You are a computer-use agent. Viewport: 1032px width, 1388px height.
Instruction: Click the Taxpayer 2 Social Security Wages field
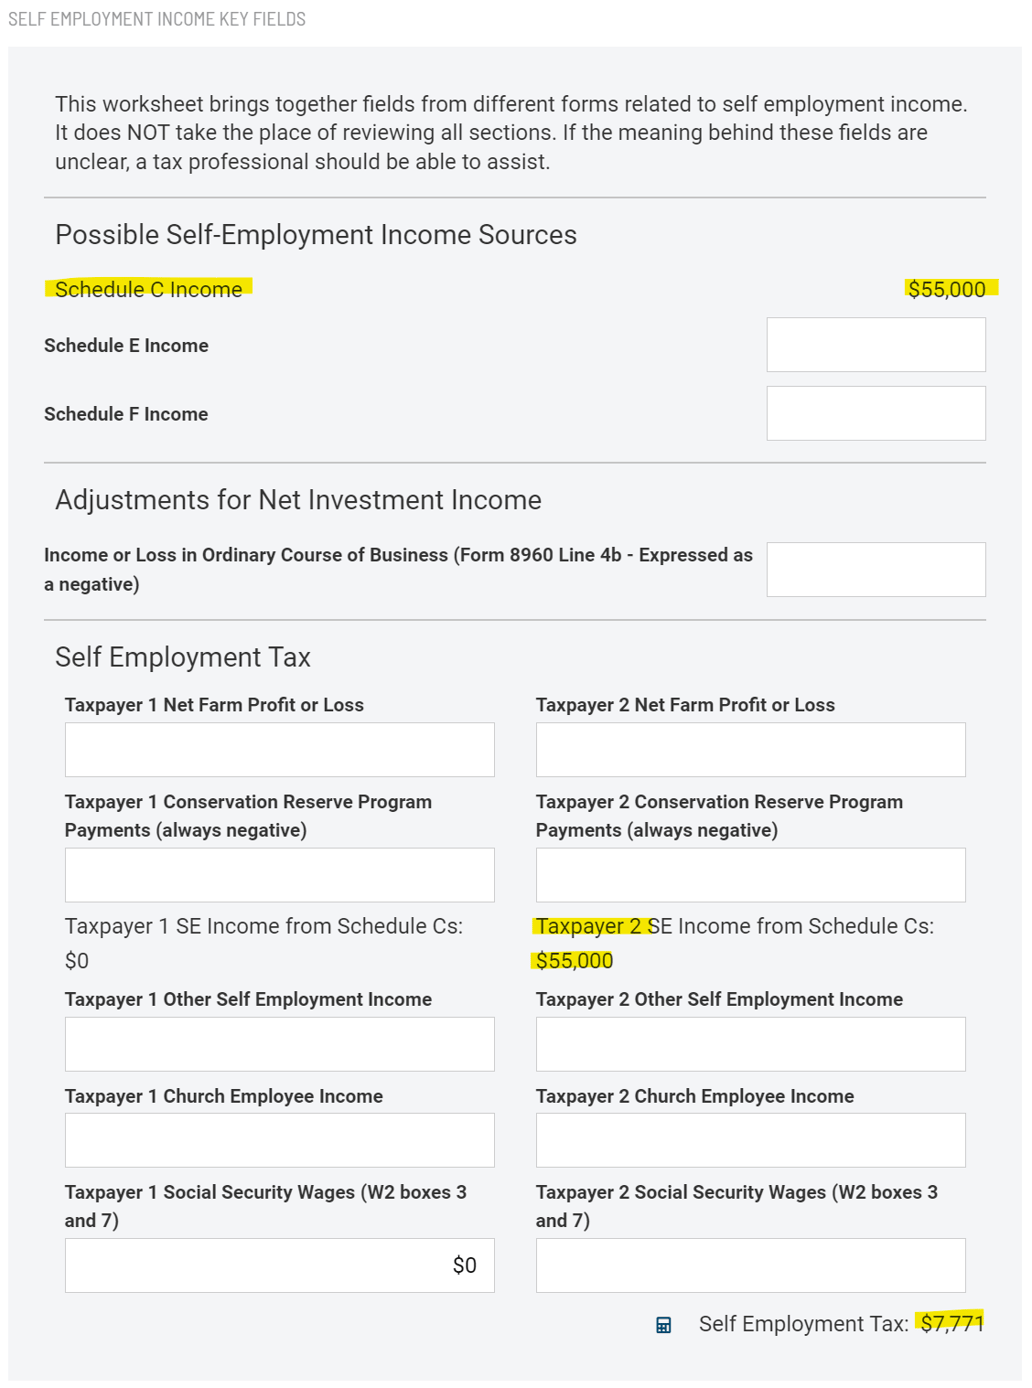pyautogui.click(x=749, y=1264)
